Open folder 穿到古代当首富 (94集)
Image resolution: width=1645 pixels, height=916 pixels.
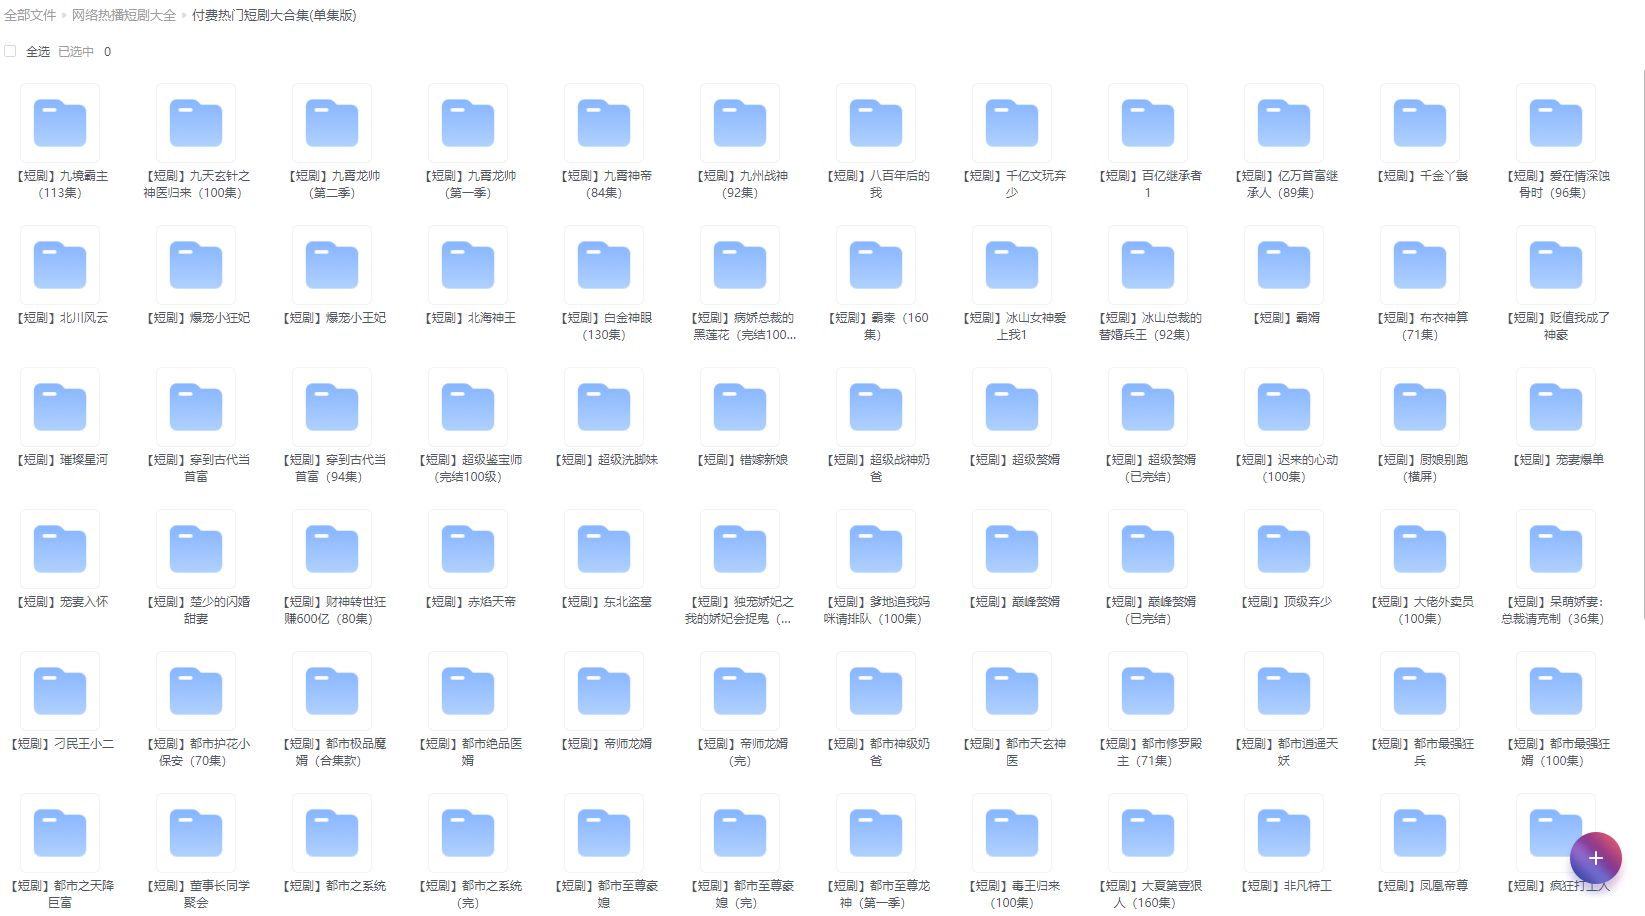332,407
